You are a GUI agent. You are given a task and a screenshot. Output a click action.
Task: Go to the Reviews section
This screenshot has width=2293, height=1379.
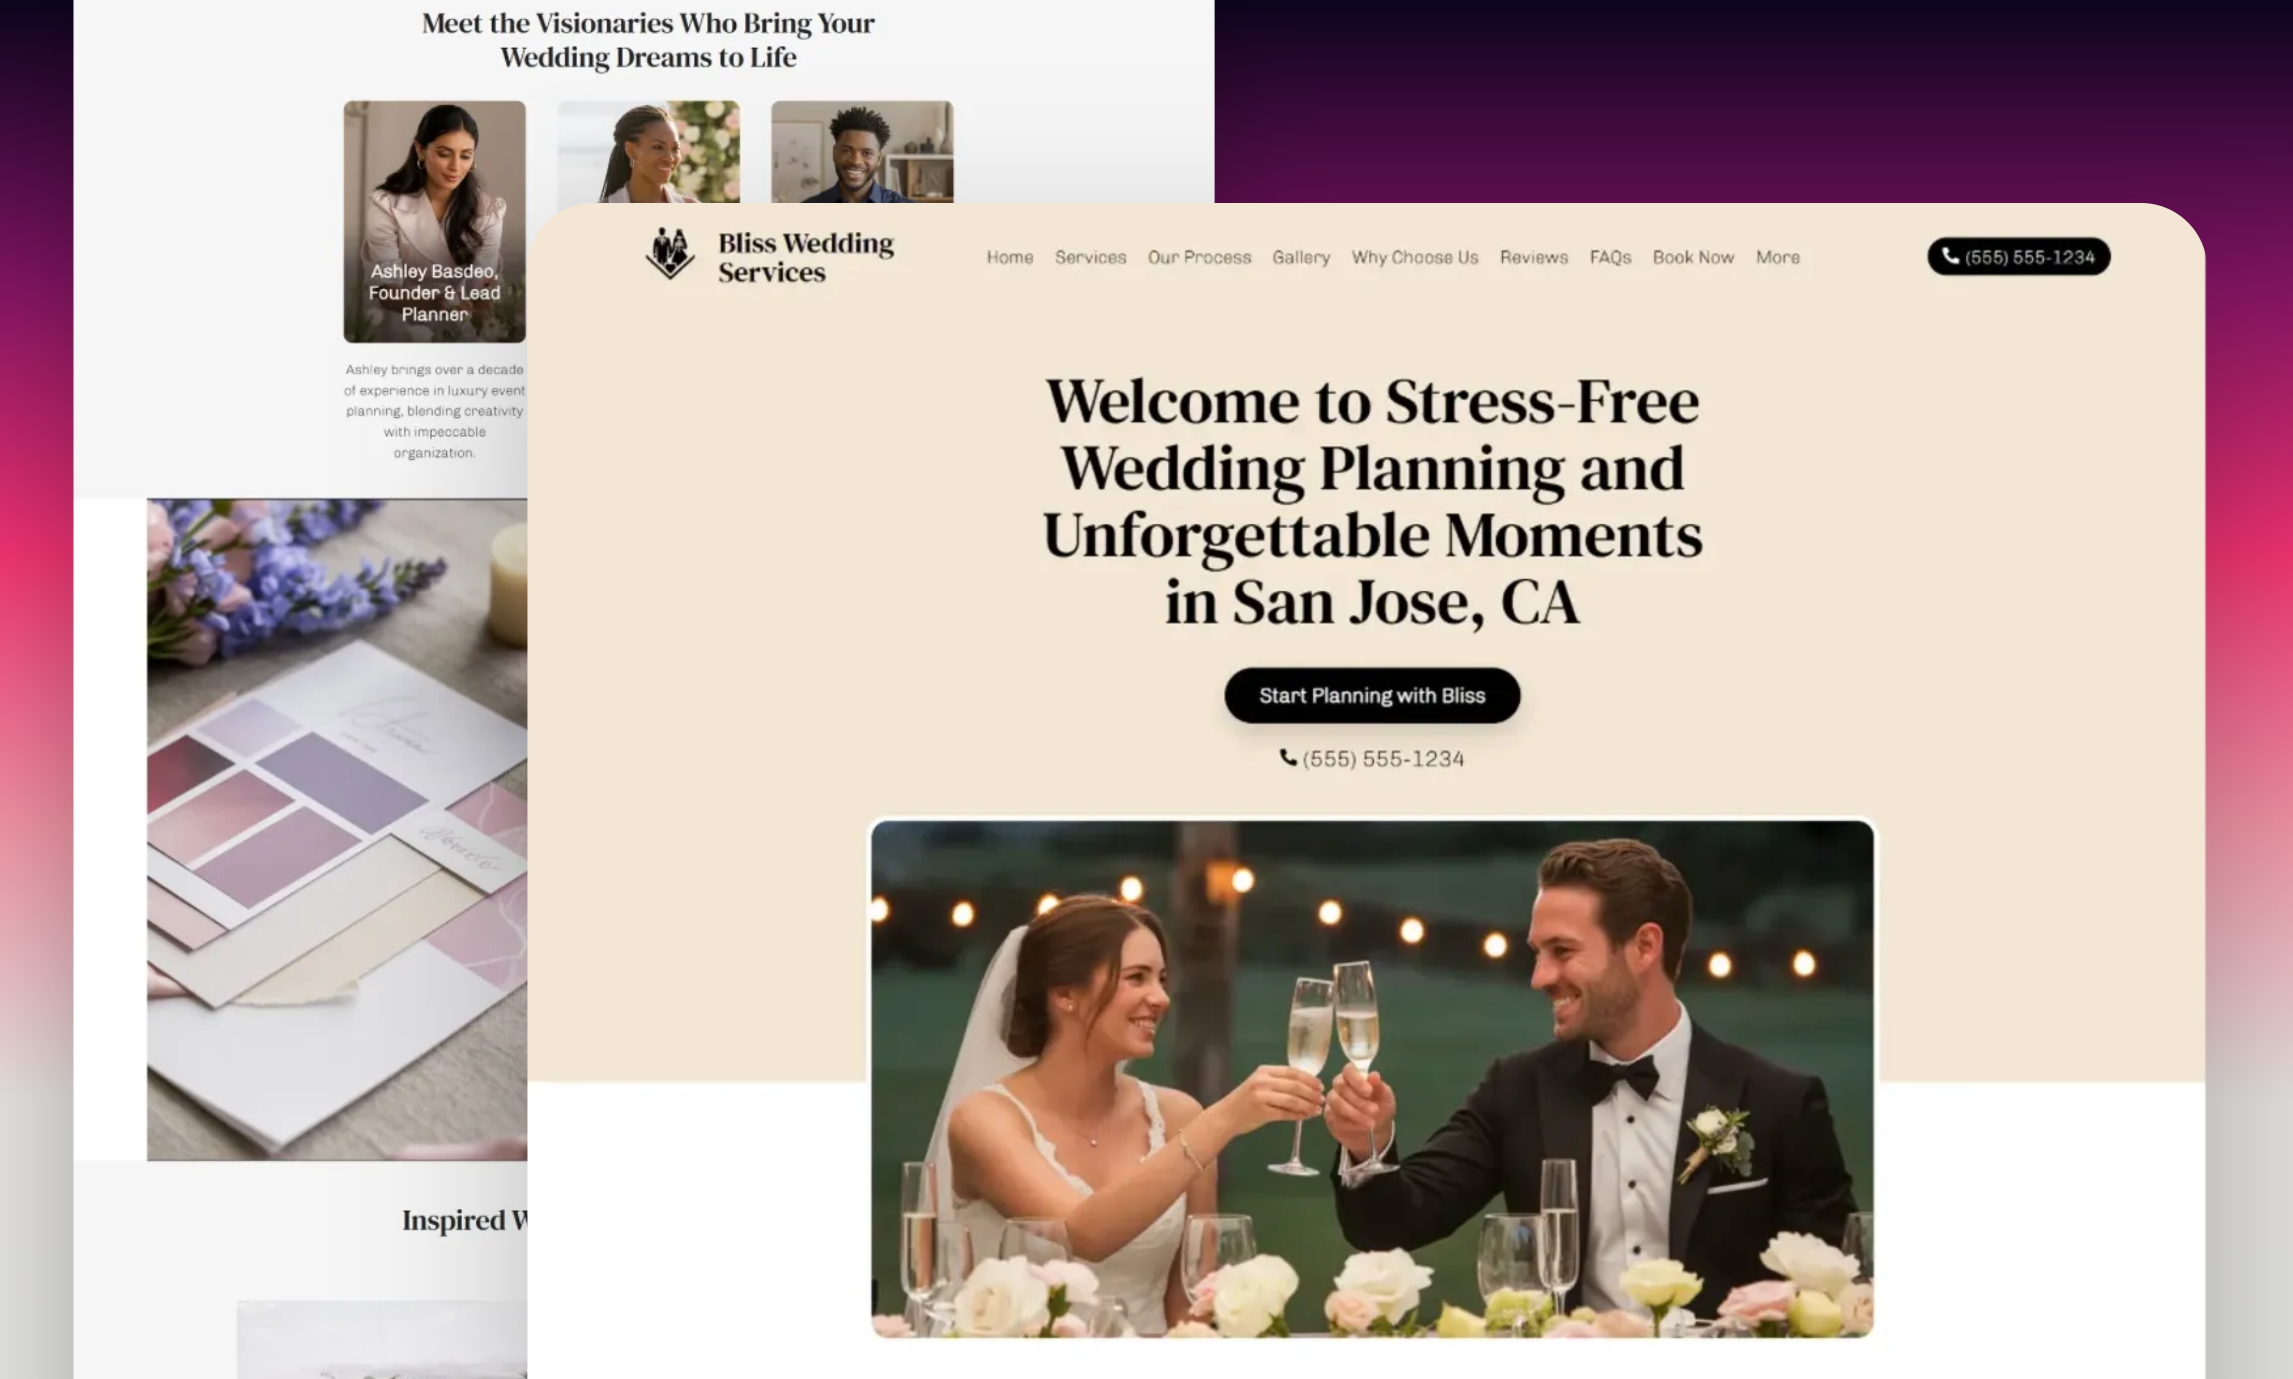point(1533,258)
